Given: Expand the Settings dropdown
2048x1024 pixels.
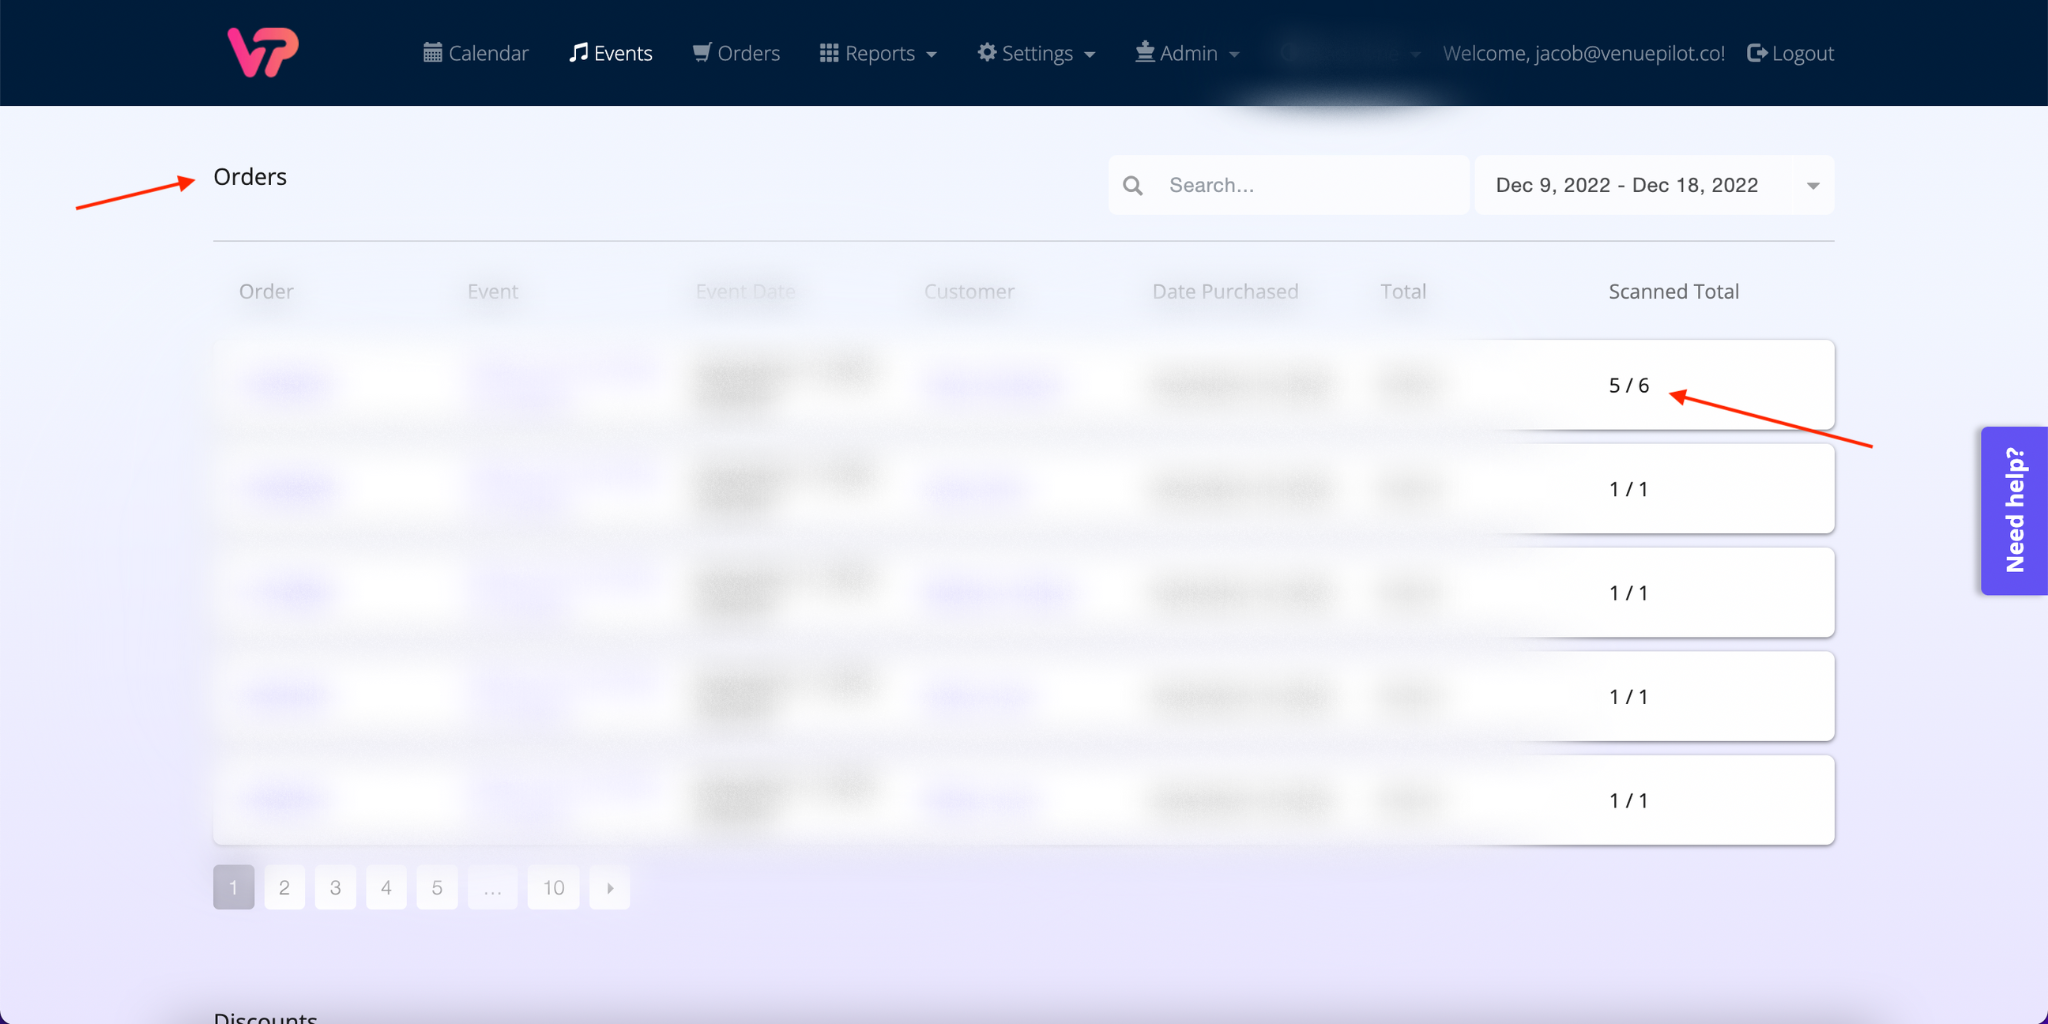Looking at the screenshot, I should (1037, 52).
